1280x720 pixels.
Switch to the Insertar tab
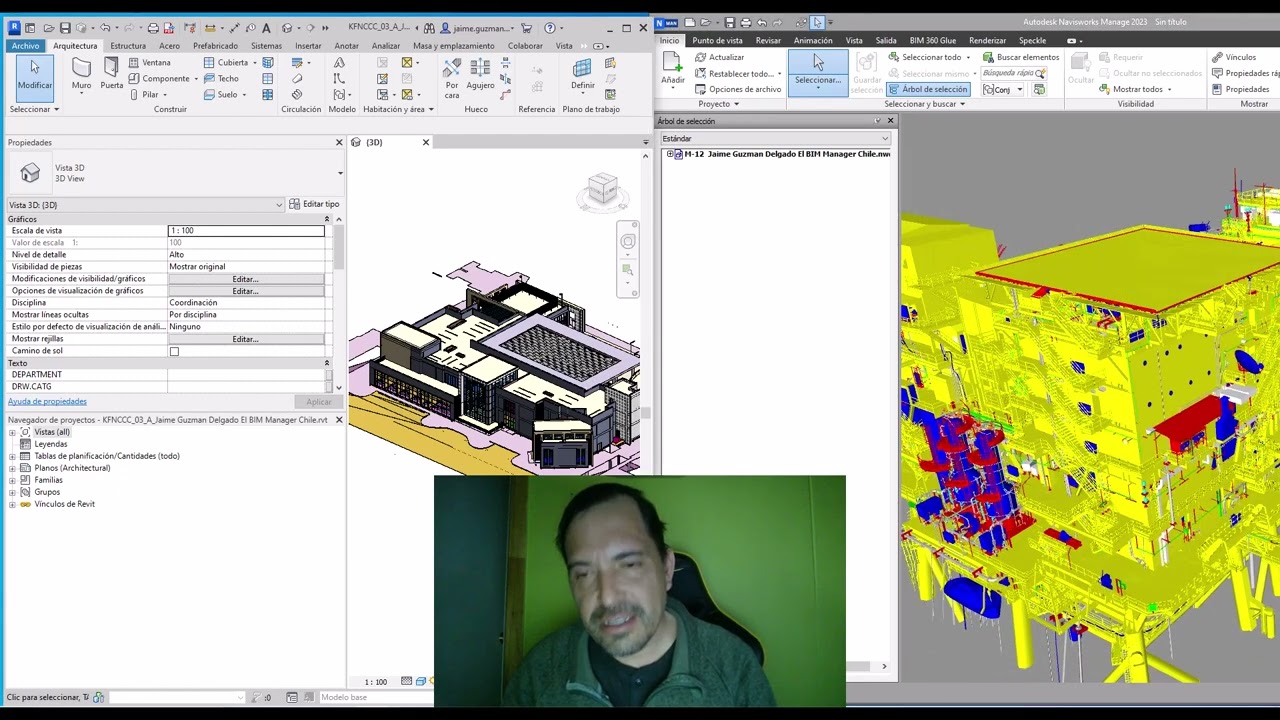(x=308, y=45)
